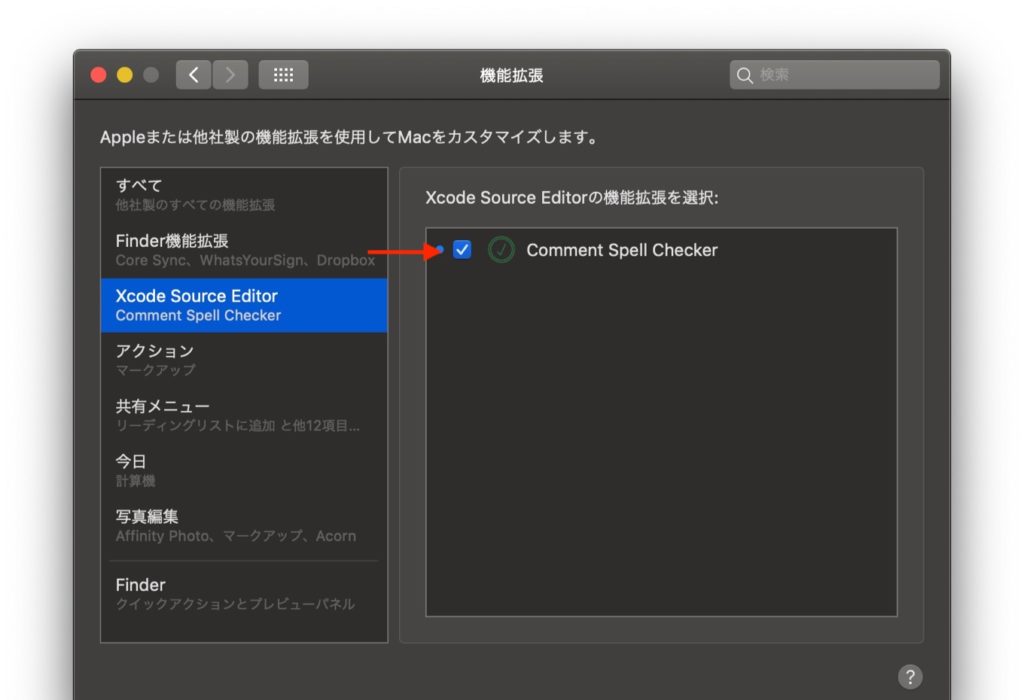This screenshot has height=700, width=1024.
Task: Click the forward navigation arrow button
Action: [x=230, y=75]
